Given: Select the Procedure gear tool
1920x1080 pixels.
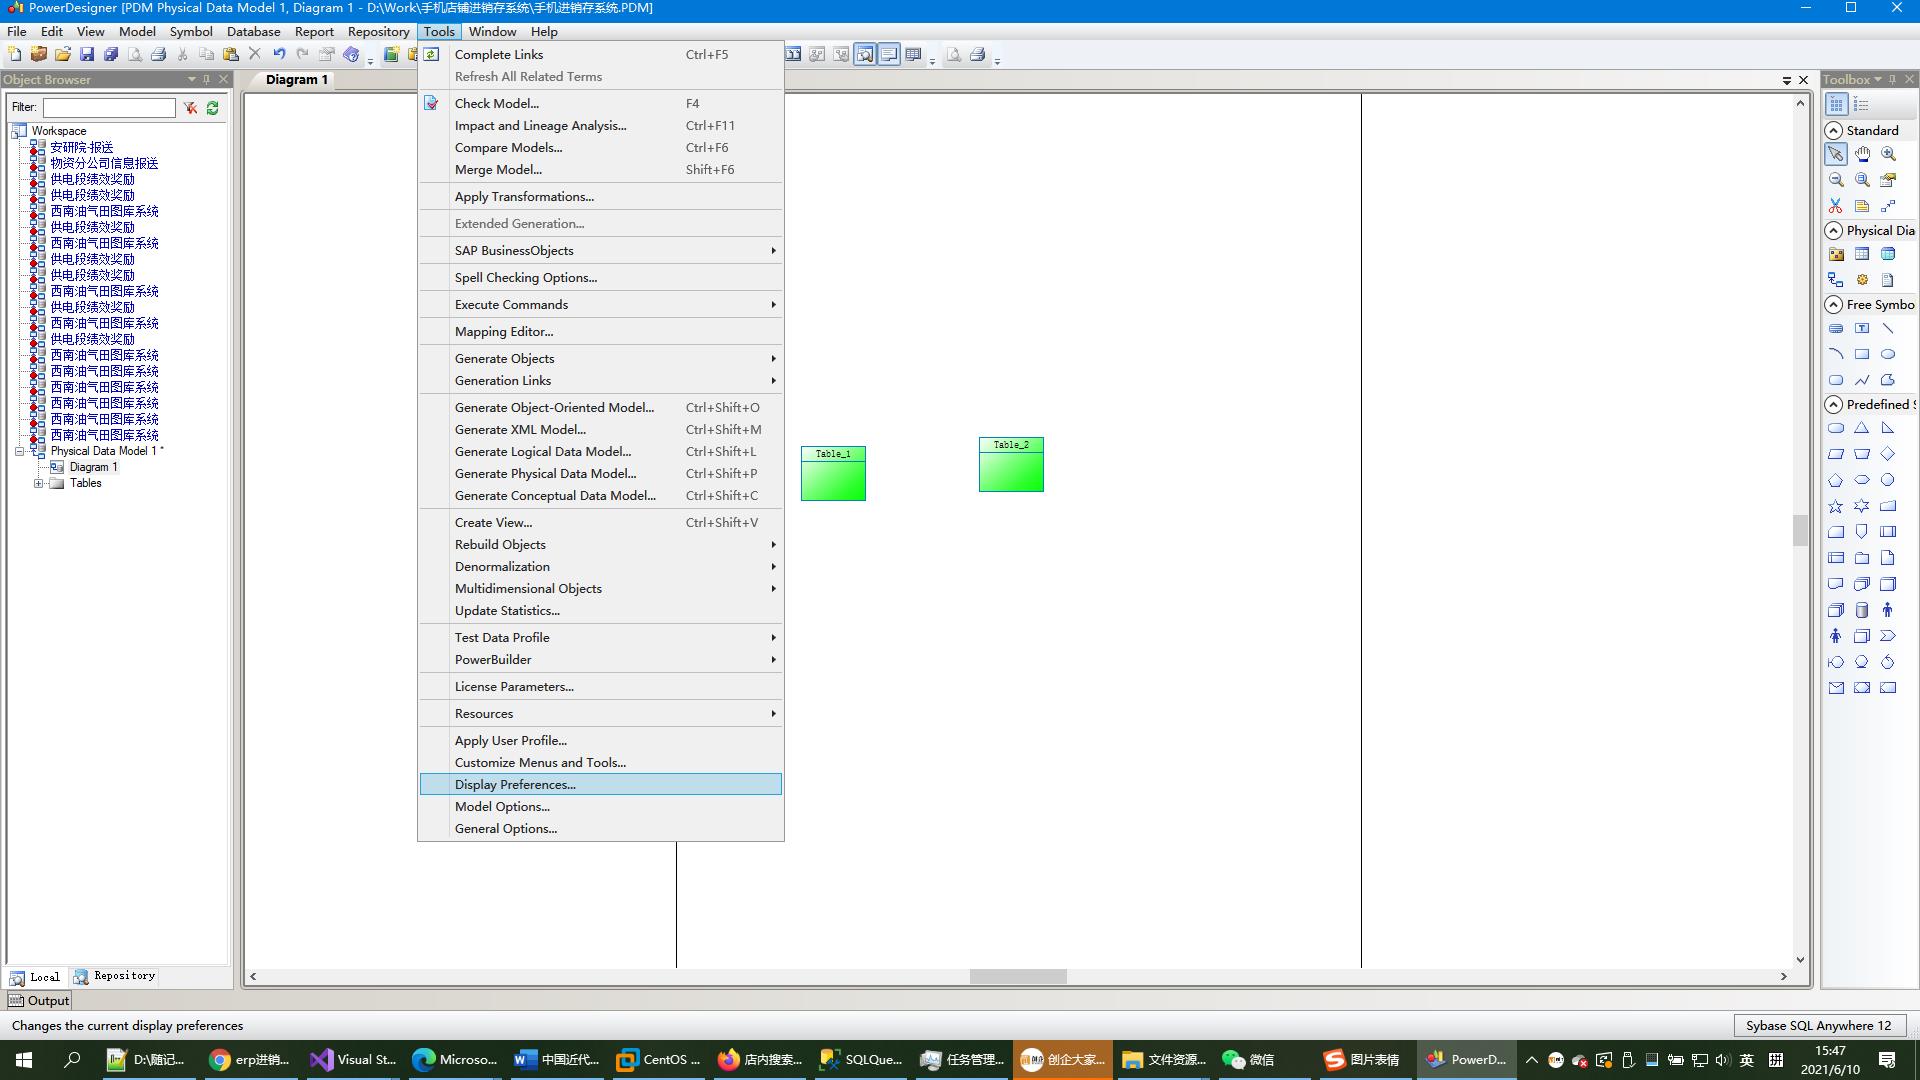Looking at the screenshot, I should (1862, 280).
